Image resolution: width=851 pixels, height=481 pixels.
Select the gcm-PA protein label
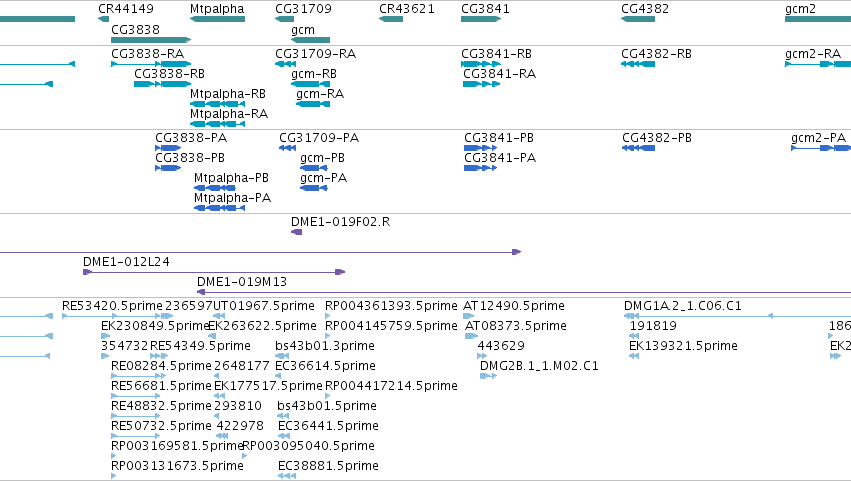(323, 178)
